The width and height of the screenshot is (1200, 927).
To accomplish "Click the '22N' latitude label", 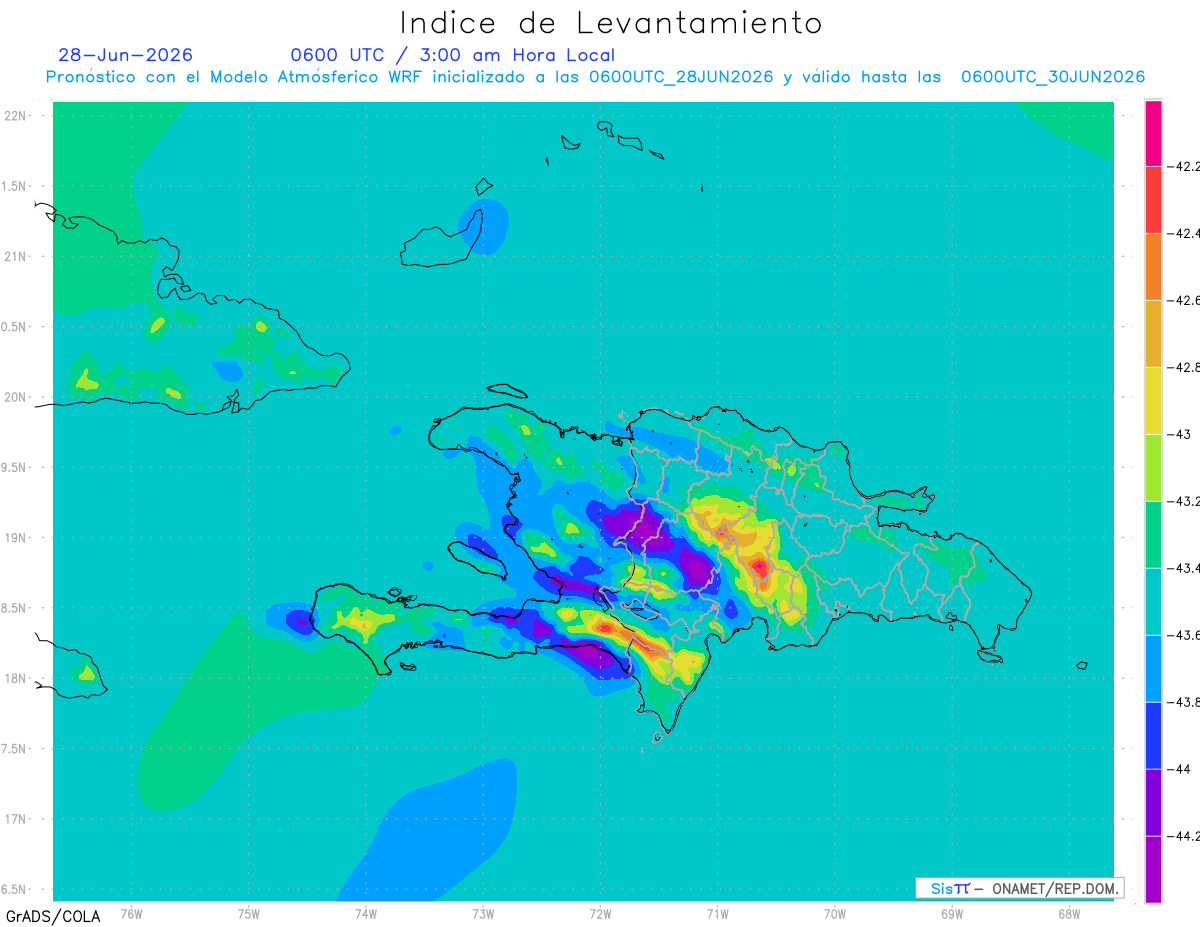I will (x=15, y=115).
